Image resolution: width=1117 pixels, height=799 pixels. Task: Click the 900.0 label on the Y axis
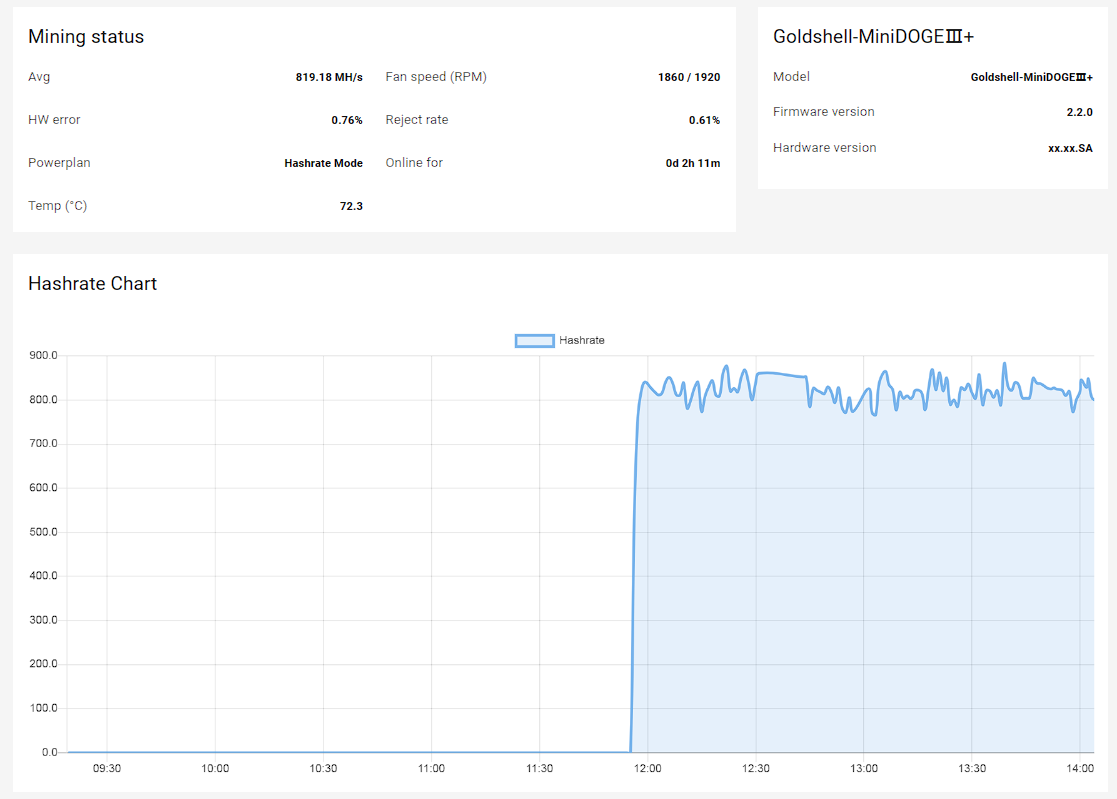point(42,356)
